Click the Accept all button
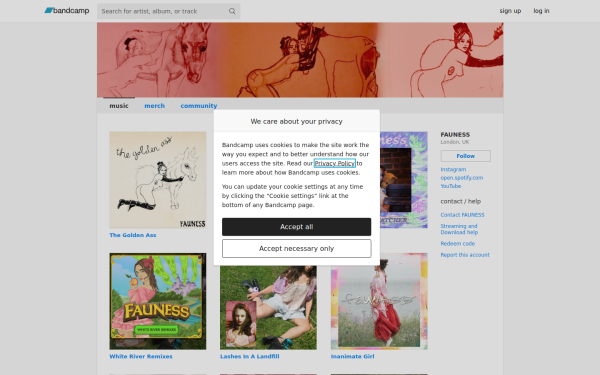The height and width of the screenshot is (375, 600). 297,227
